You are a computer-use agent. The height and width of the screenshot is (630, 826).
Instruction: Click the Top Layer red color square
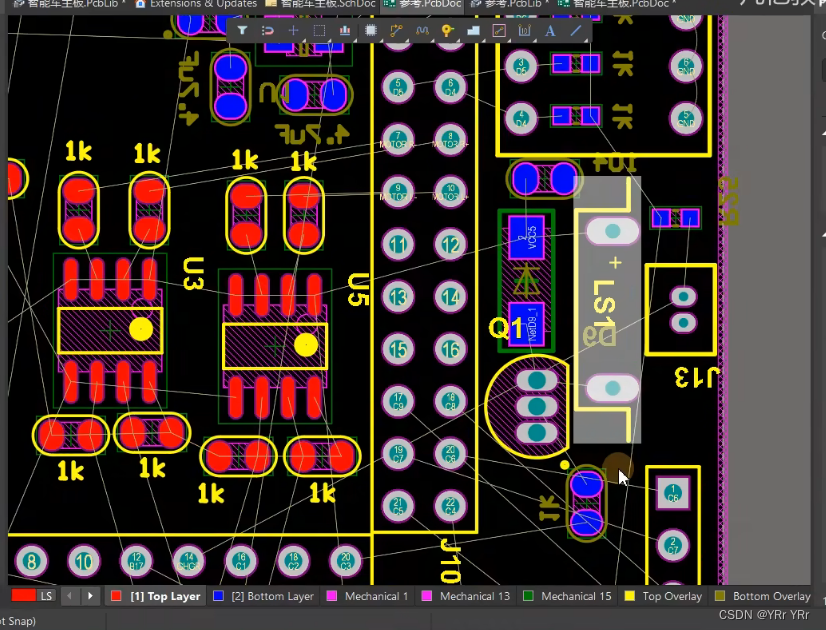(116, 596)
